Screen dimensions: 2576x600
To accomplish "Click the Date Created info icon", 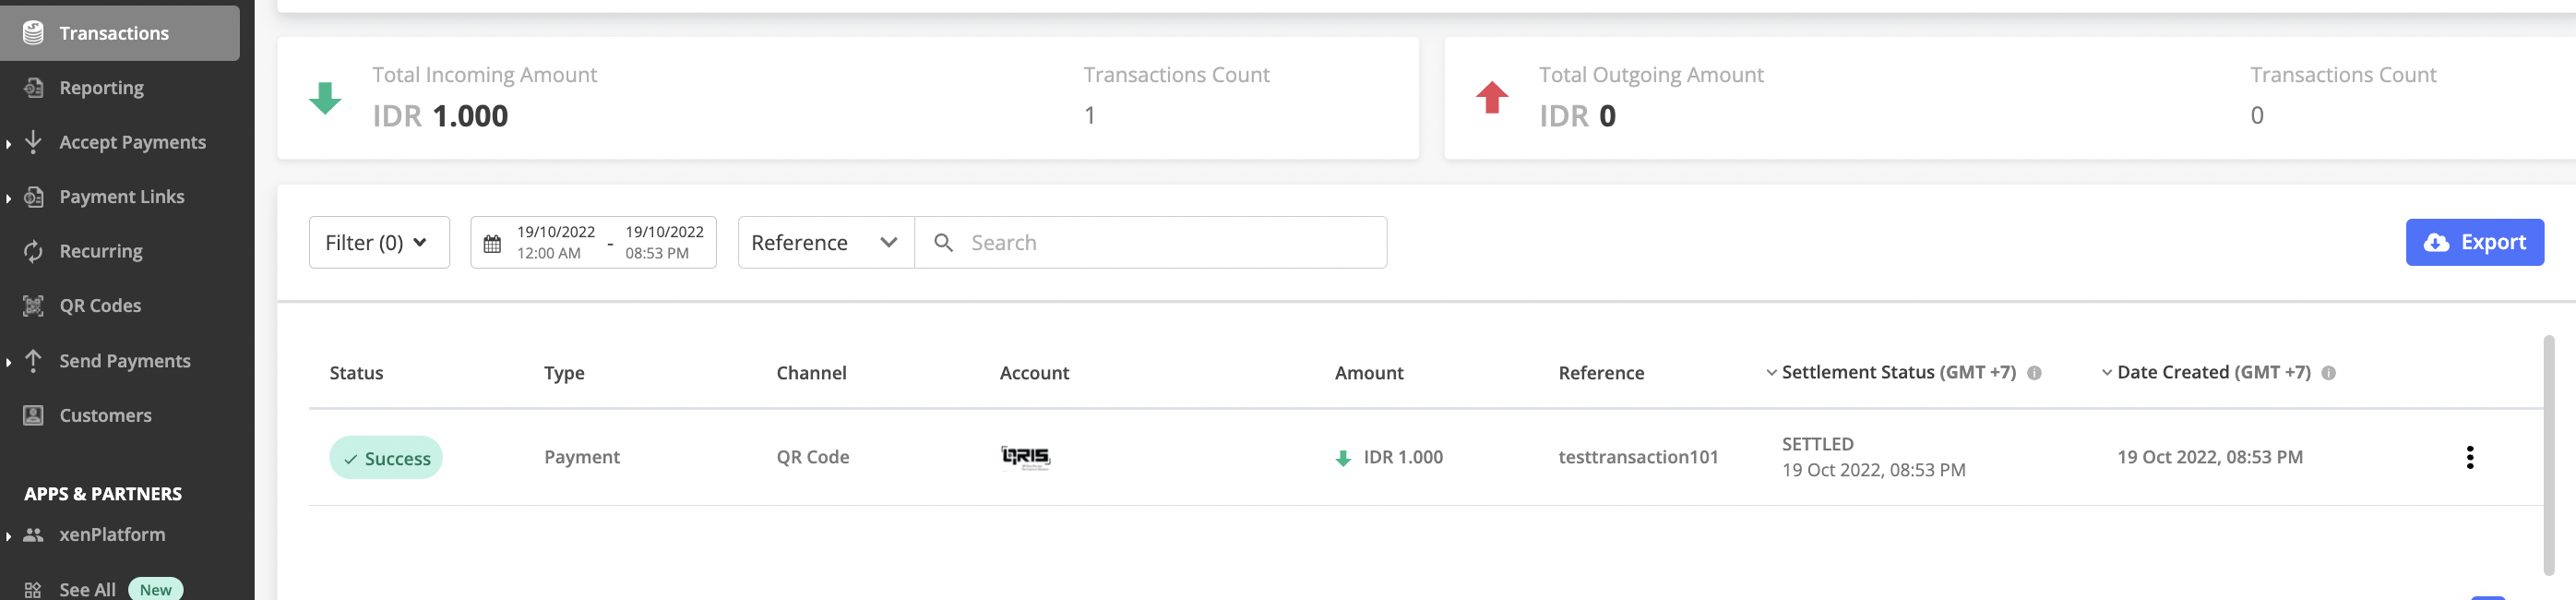I will coord(2328,373).
